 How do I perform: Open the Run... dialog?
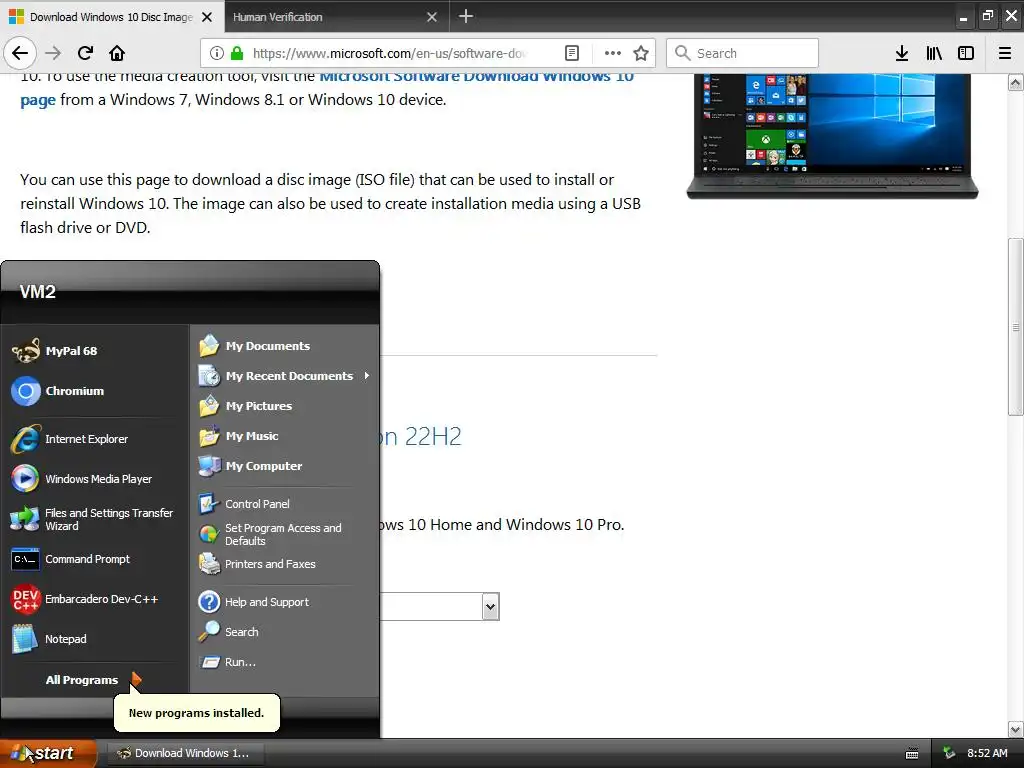pyautogui.click(x=284, y=662)
